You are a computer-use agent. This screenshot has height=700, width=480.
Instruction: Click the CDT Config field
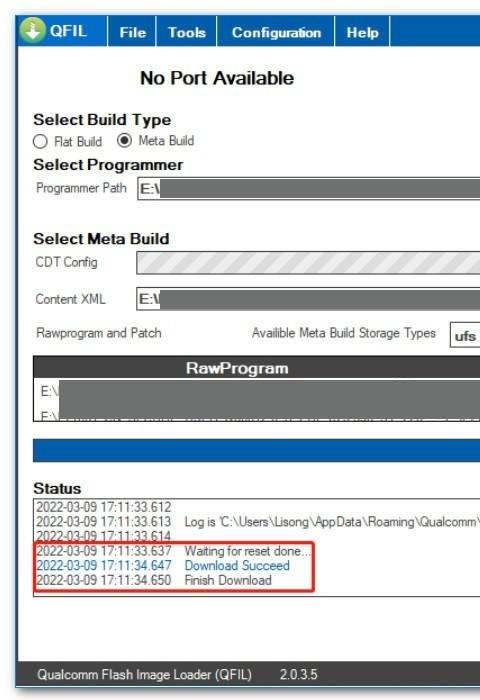(x=308, y=262)
